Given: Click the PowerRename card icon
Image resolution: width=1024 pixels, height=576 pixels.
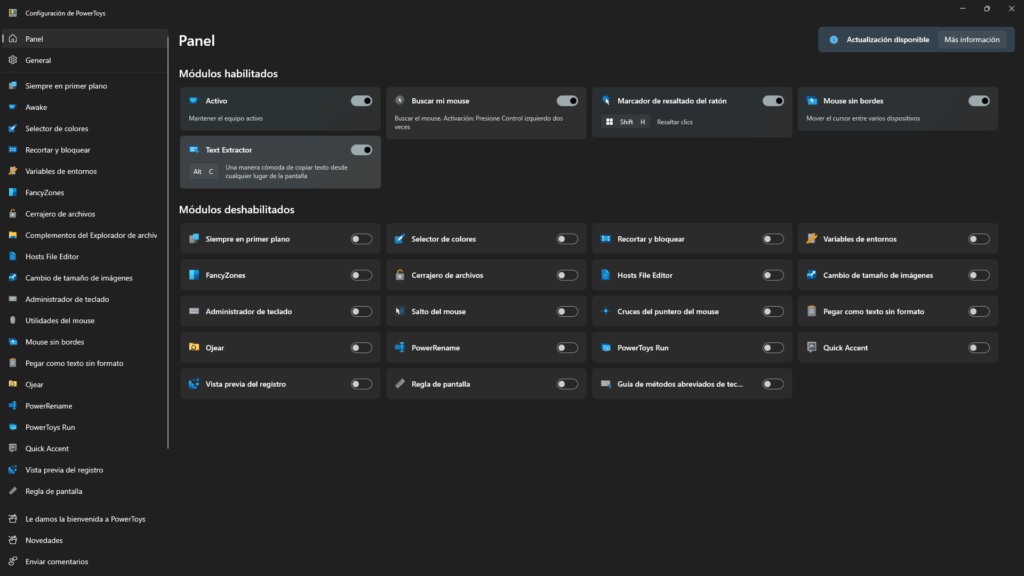Looking at the screenshot, I should click(400, 347).
